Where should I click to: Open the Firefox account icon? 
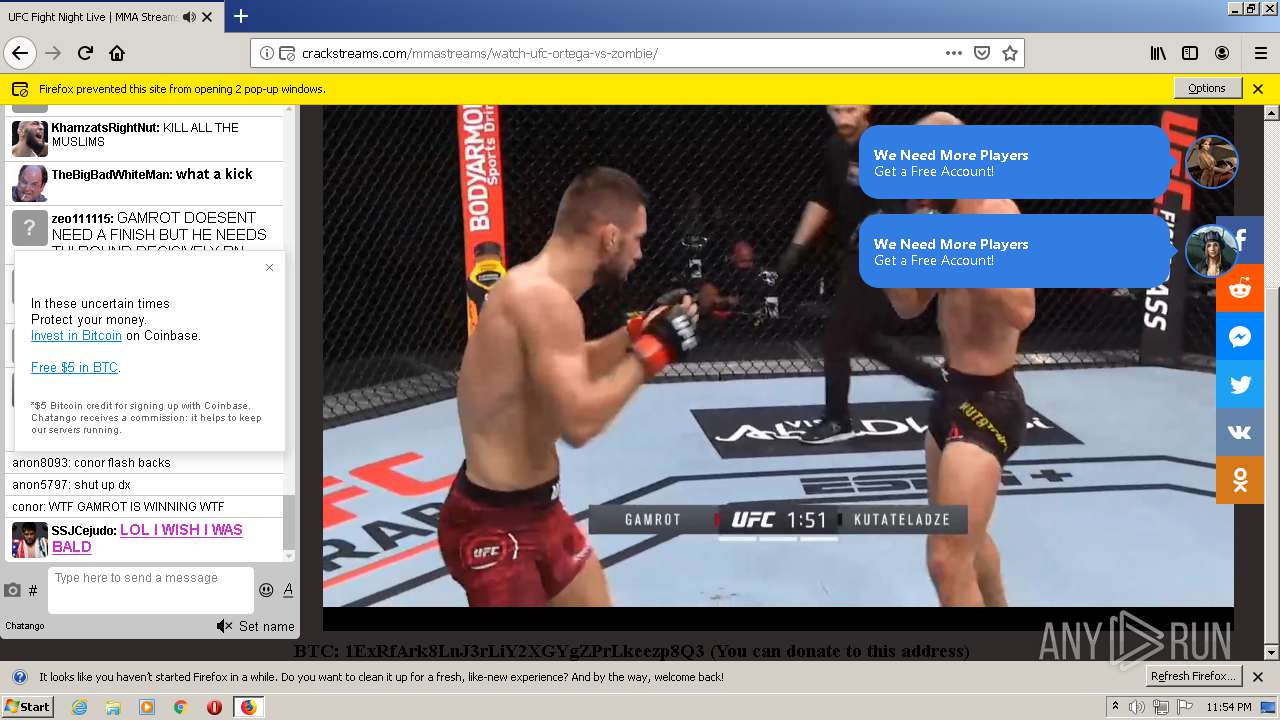(x=1222, y=53)
